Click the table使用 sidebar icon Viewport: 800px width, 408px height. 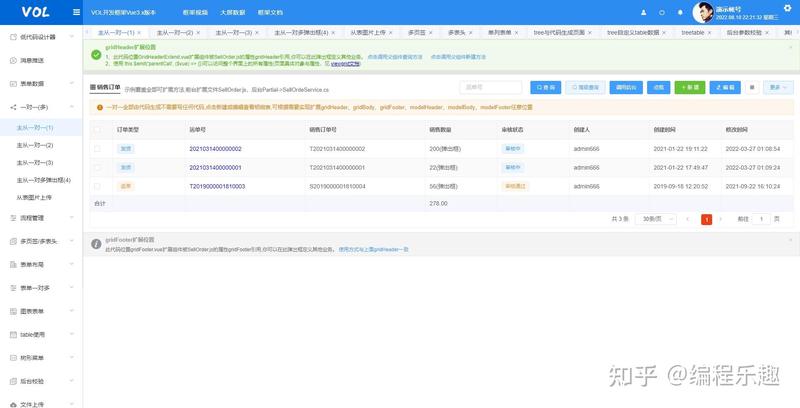point(14,335)
